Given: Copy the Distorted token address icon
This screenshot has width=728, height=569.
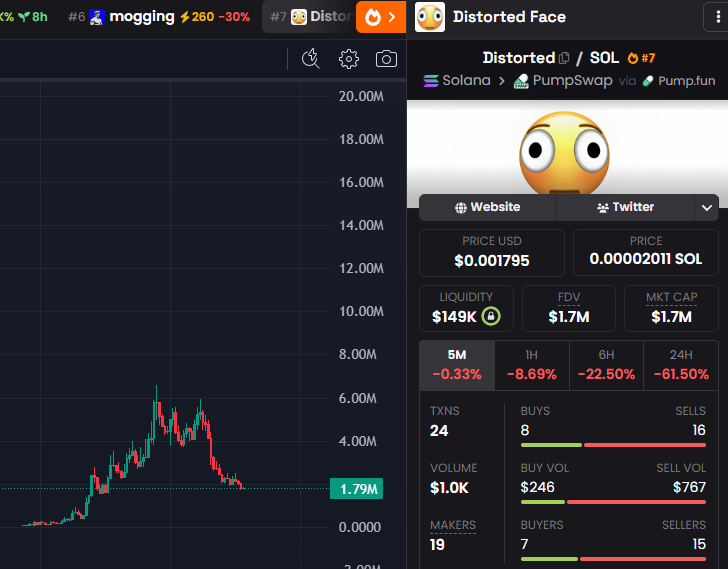Looking at the screenshot, I should tap(564, 58).
